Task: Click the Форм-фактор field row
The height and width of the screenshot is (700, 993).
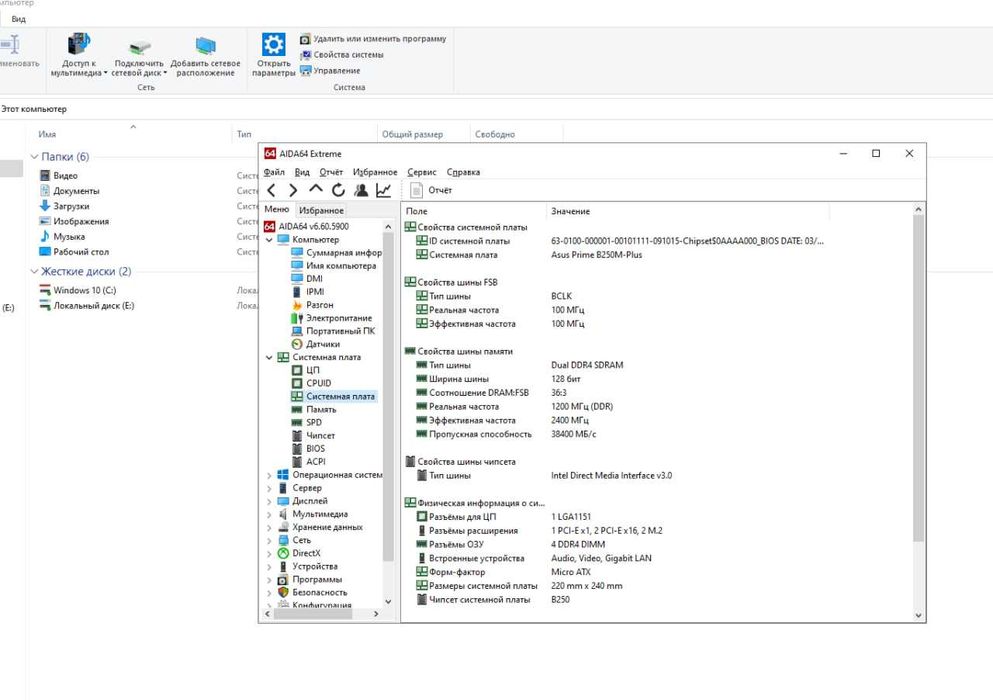Action: 503,572
